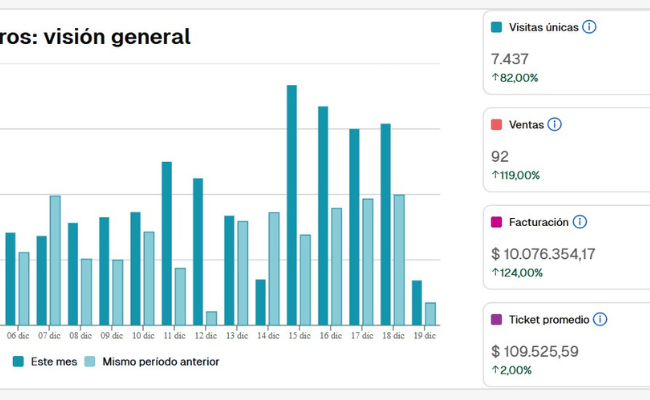650x400 pixels.
Task: Click the 06 dic axis label
Action: pyautogui.click(x=18, y=336)
